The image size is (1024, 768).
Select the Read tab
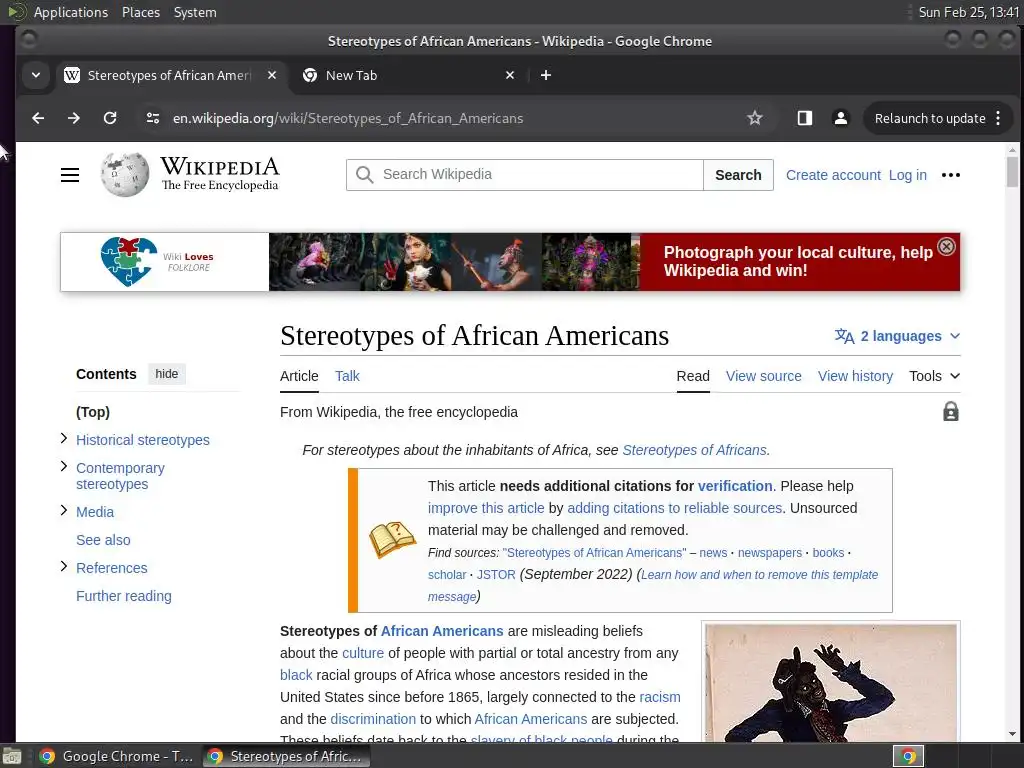693,376
